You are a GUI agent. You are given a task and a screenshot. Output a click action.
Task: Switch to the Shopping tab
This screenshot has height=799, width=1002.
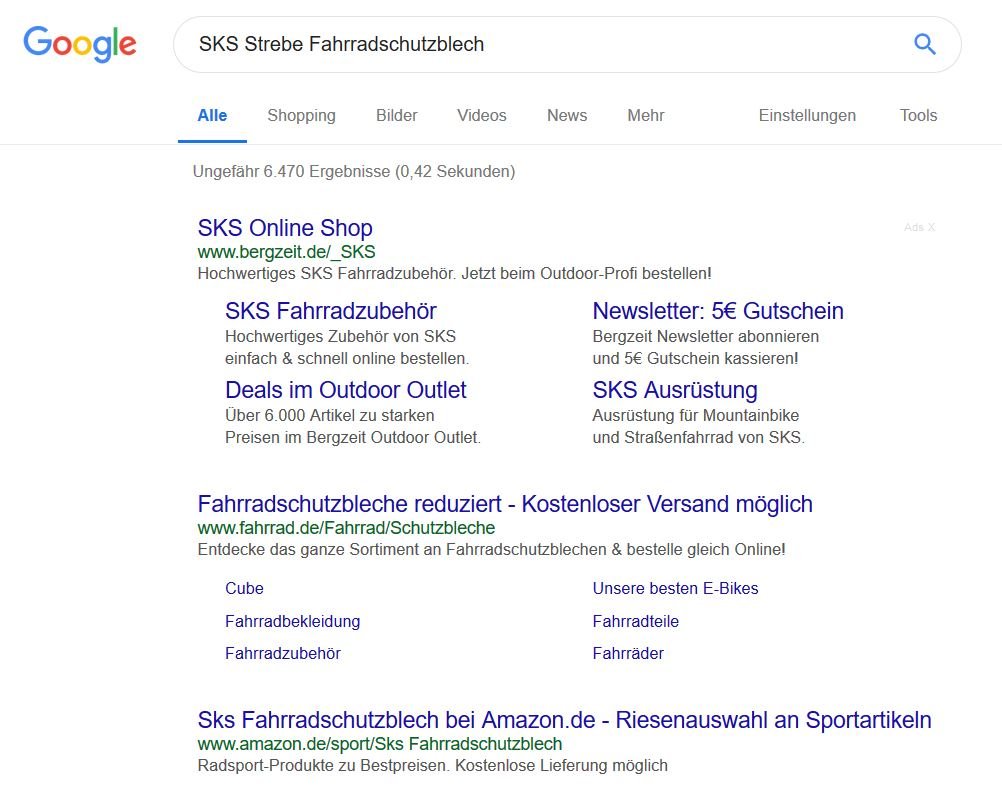click(x=301, y=116)
